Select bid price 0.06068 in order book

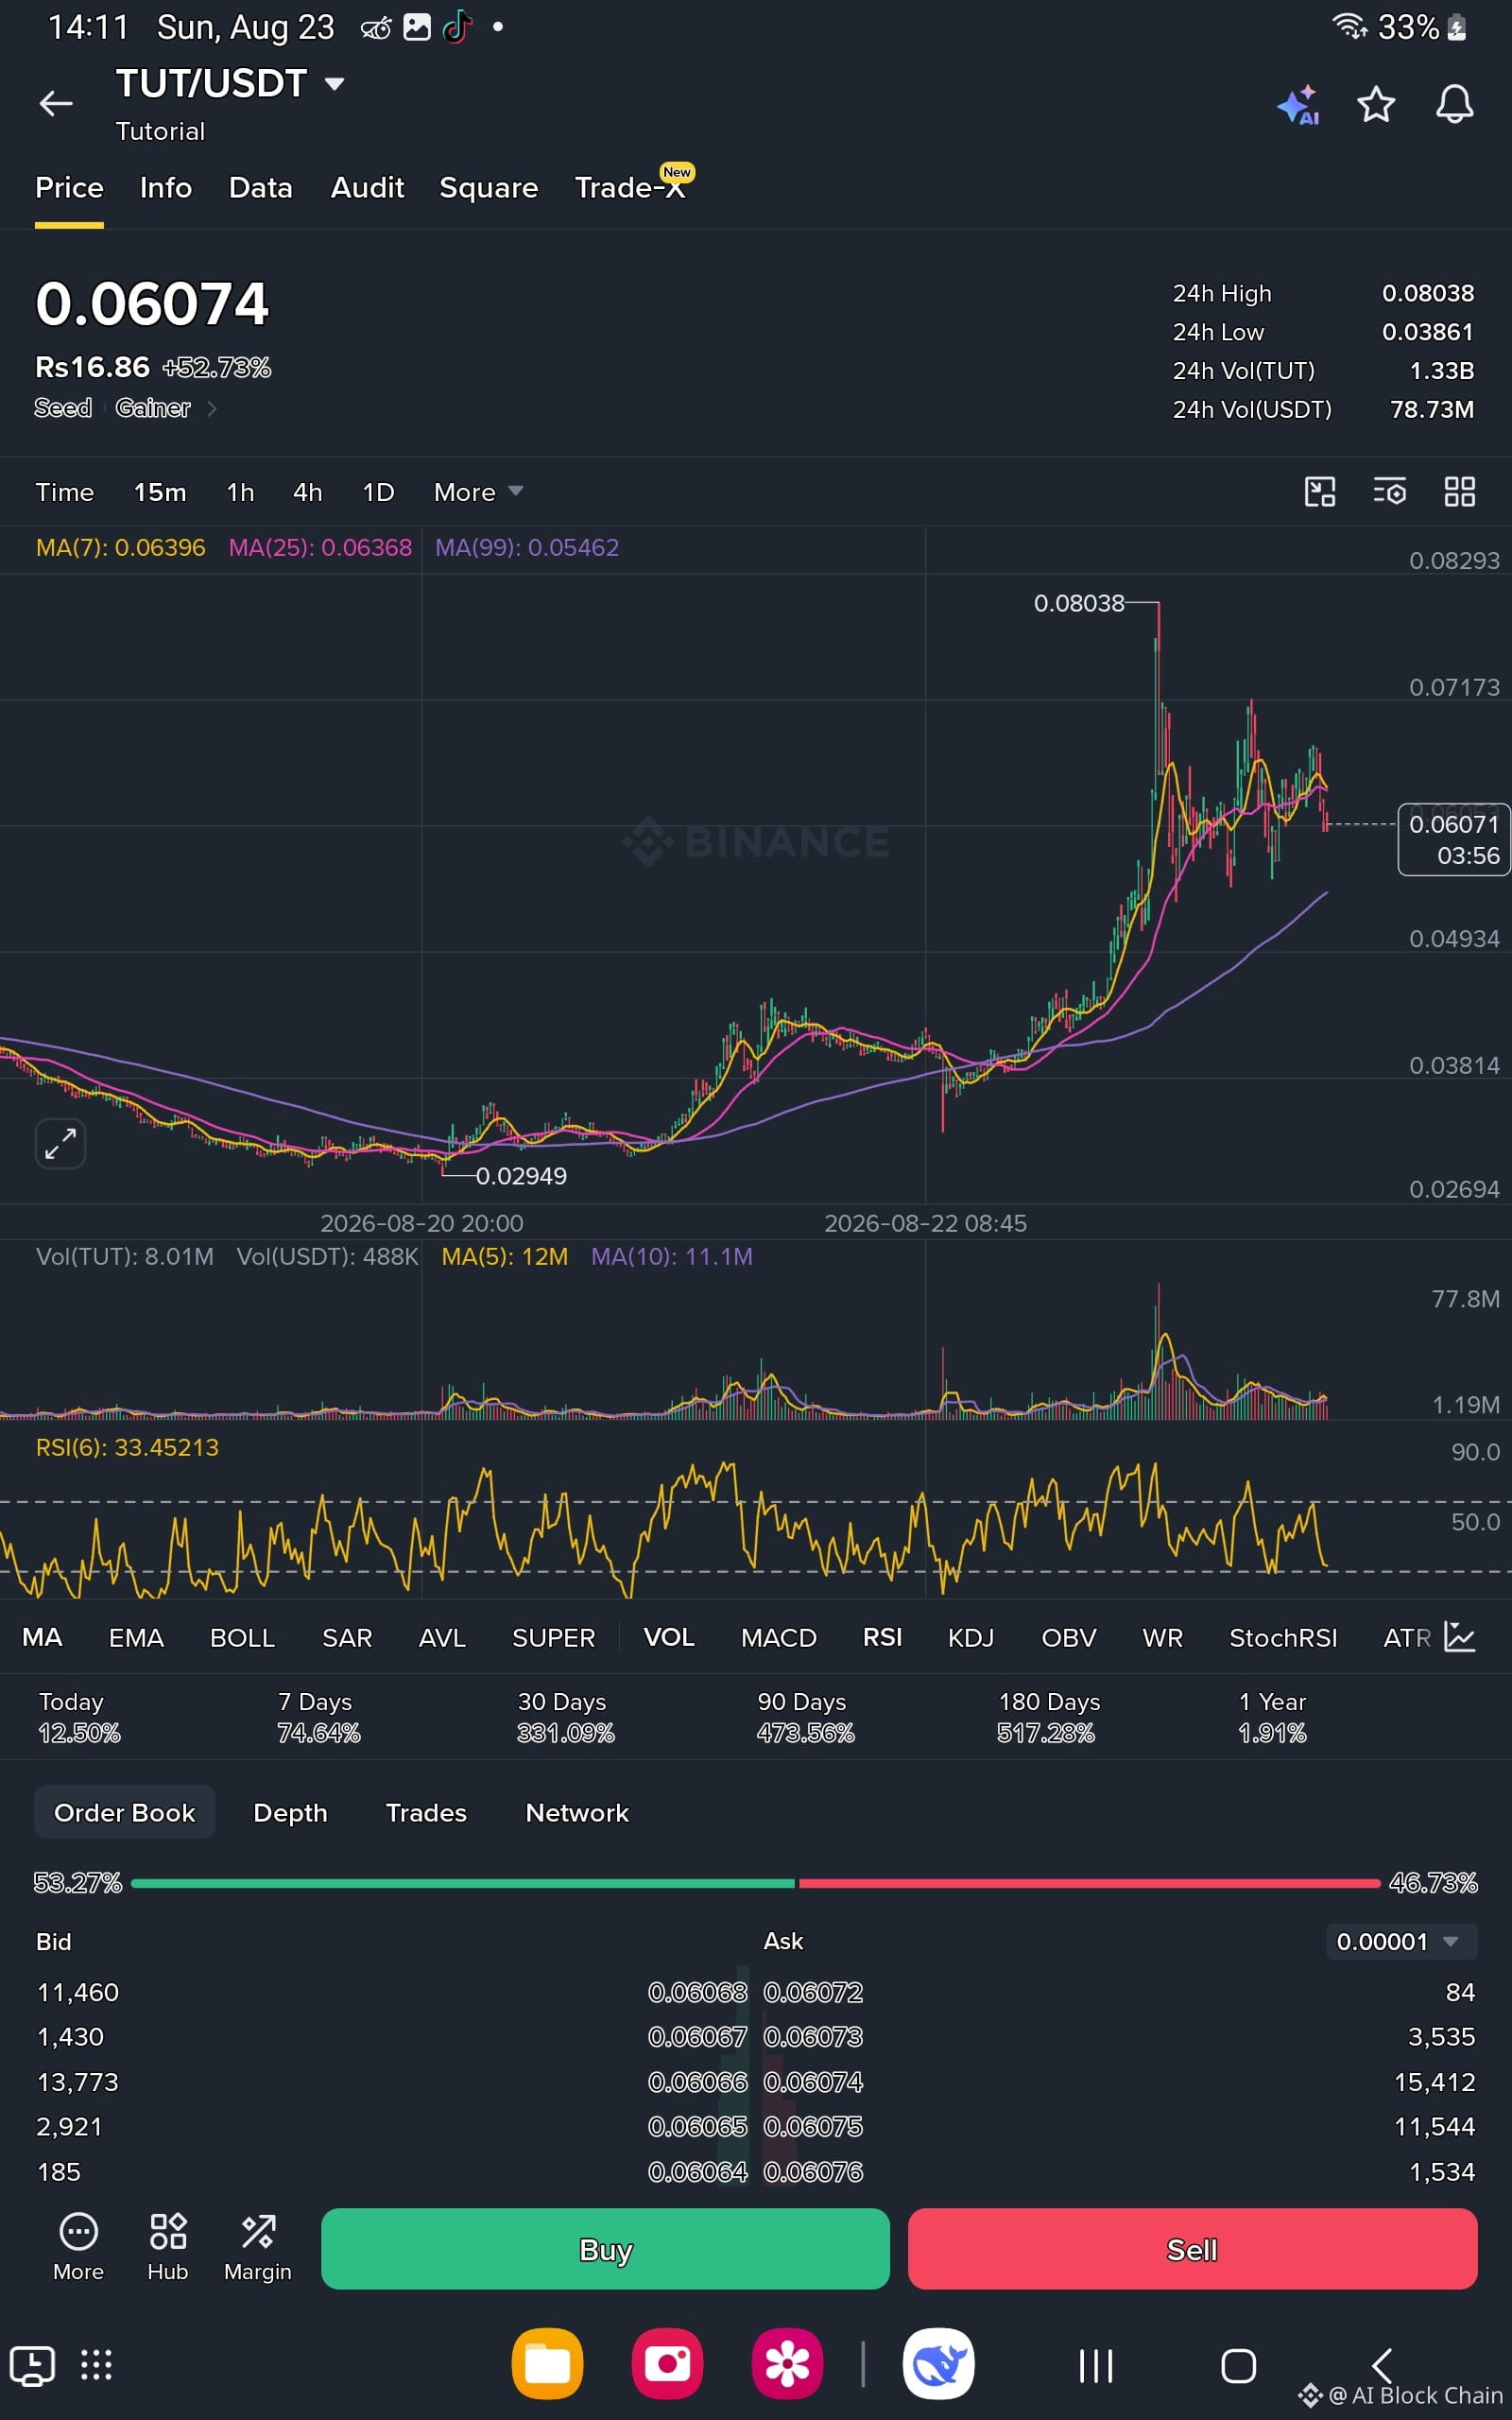(x=697, y=1992)
